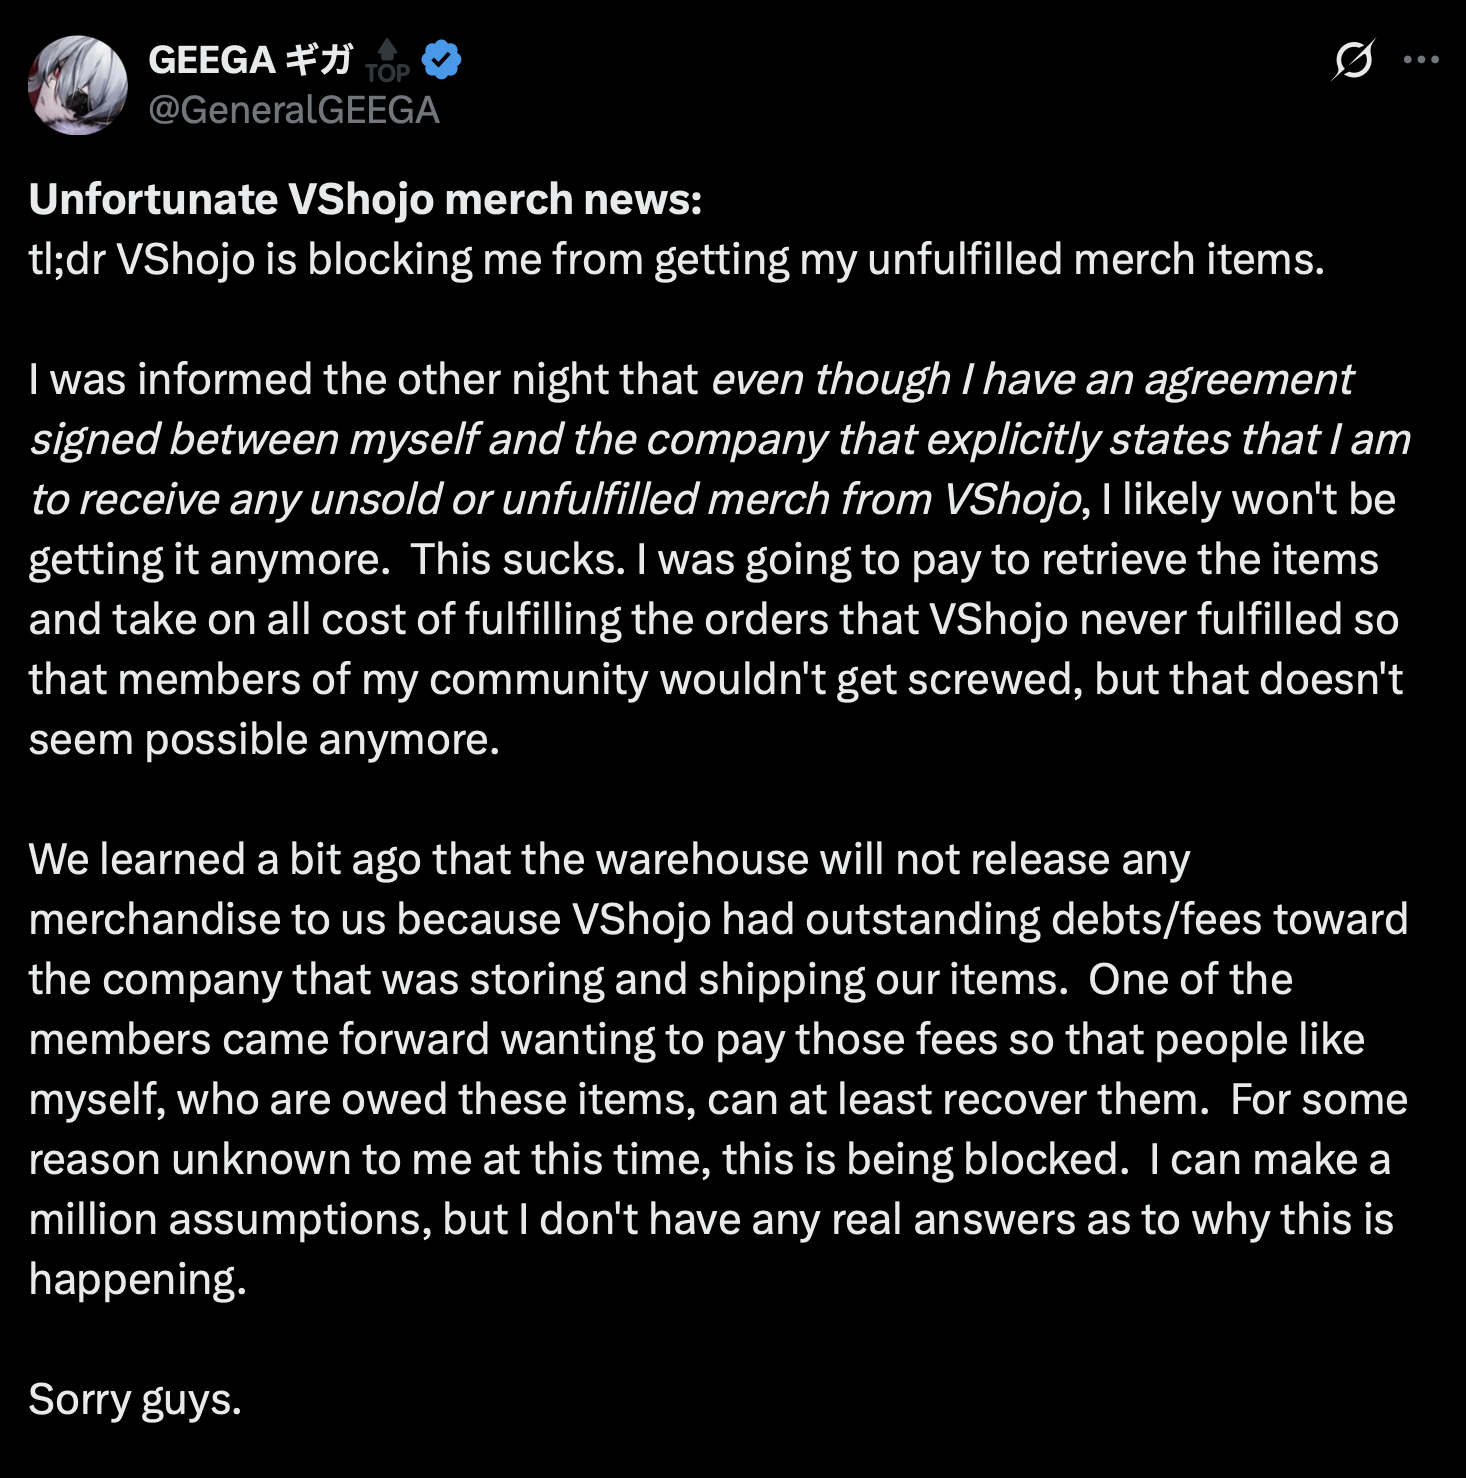Click the blue verified checkmark badge
Image resolution: width=1466 pixels, height=1478 pixels.
[x=441, y=60]
